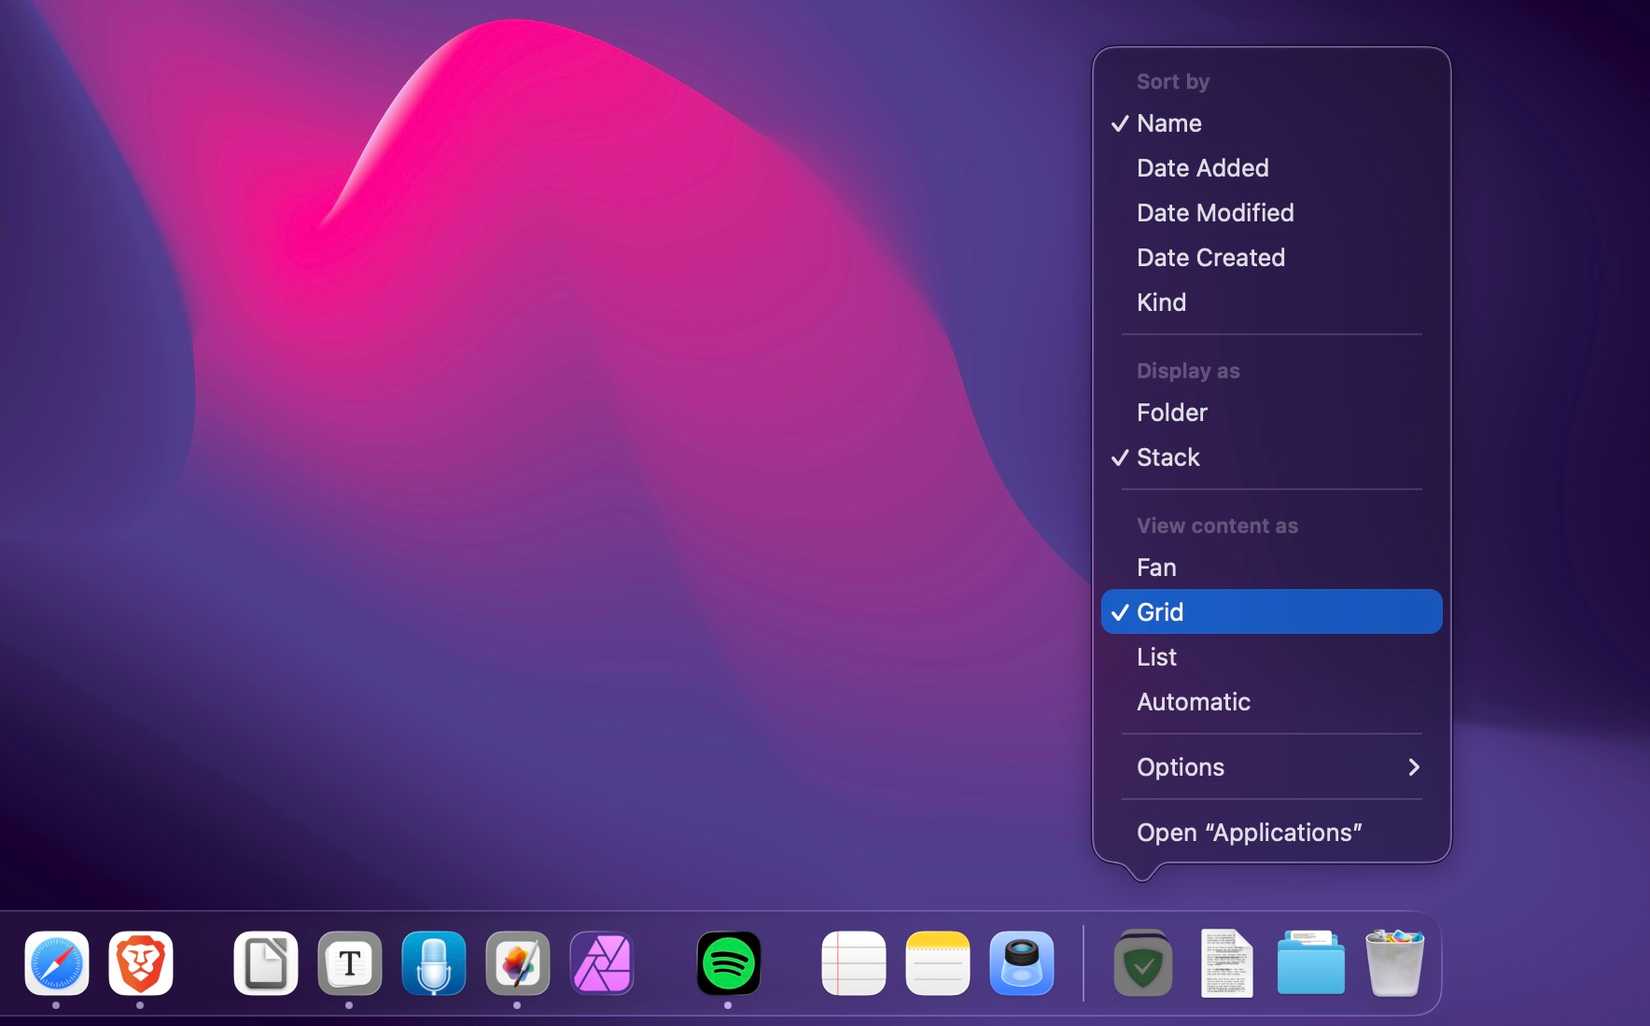
Task: Select Stack under Display as
Action: point(1168,457)
